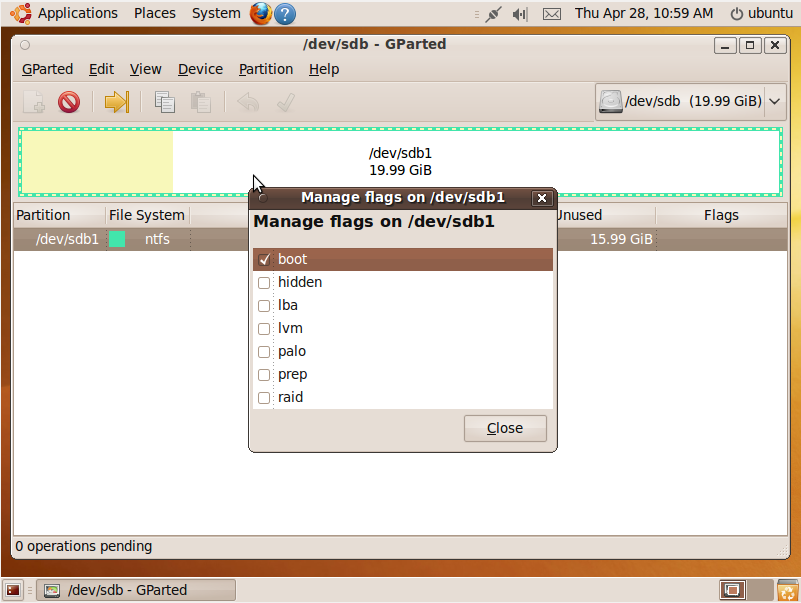This screenshot has width=801, height=603.
Task: Open the Trash icon in the bottom panel
Action: tap(788, 590)
